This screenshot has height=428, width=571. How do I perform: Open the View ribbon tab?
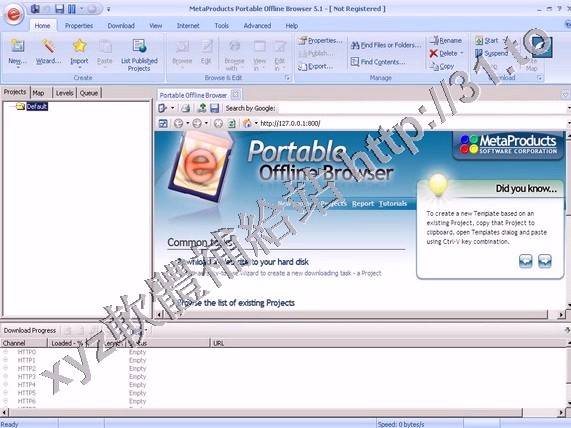pos(155,26)
